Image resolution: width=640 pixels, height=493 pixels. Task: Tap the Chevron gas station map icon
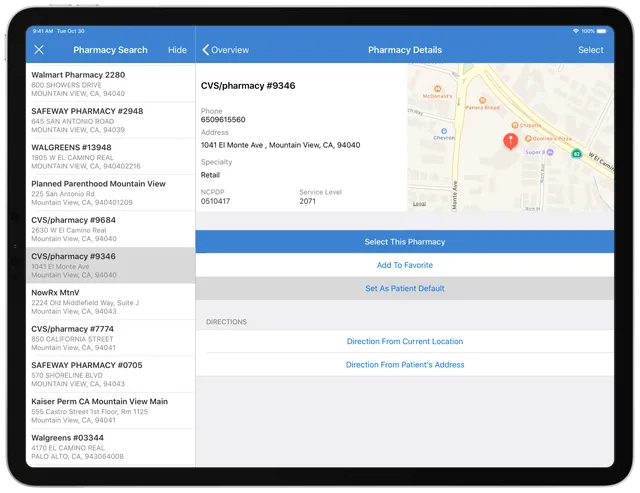pyautogui.click(x=444, y=131)
